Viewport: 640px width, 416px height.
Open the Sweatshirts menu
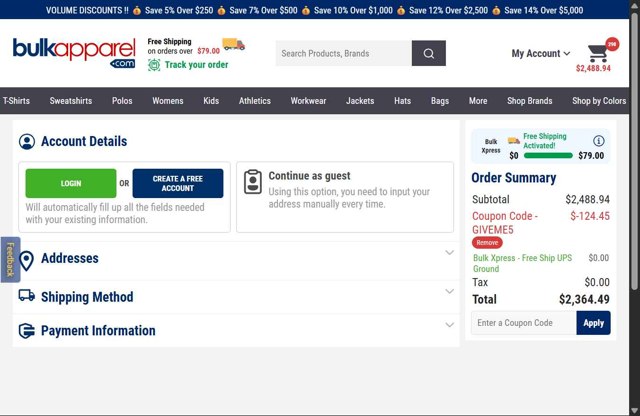tap(71, 101)
